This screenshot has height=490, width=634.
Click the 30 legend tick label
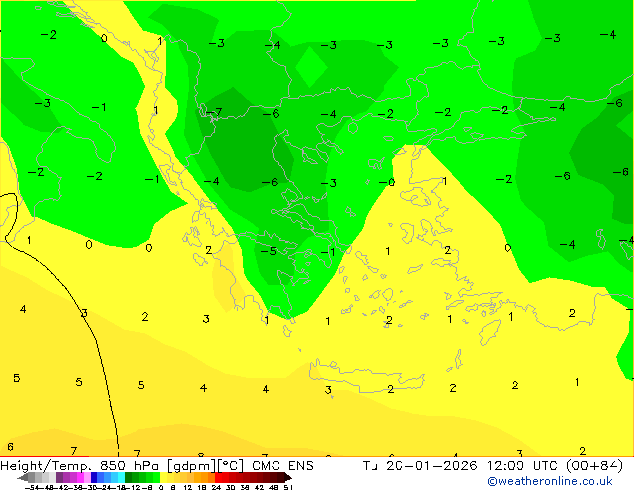pyautogui.click(x=230, y=488)
